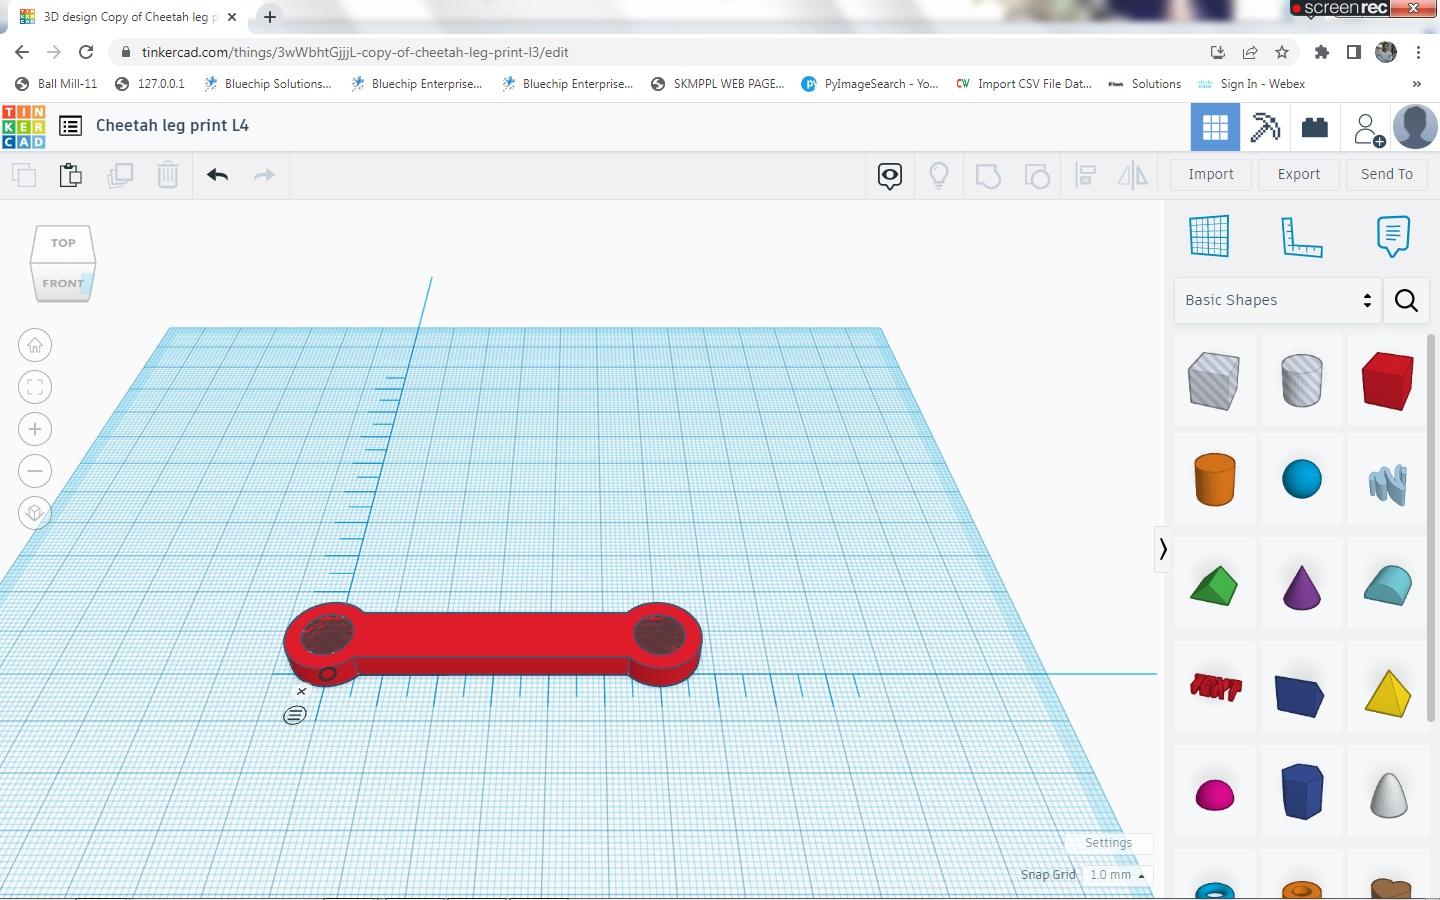1440x900 pixels.
Task: Select the Notes tool
Action: tap(1393, 236)
